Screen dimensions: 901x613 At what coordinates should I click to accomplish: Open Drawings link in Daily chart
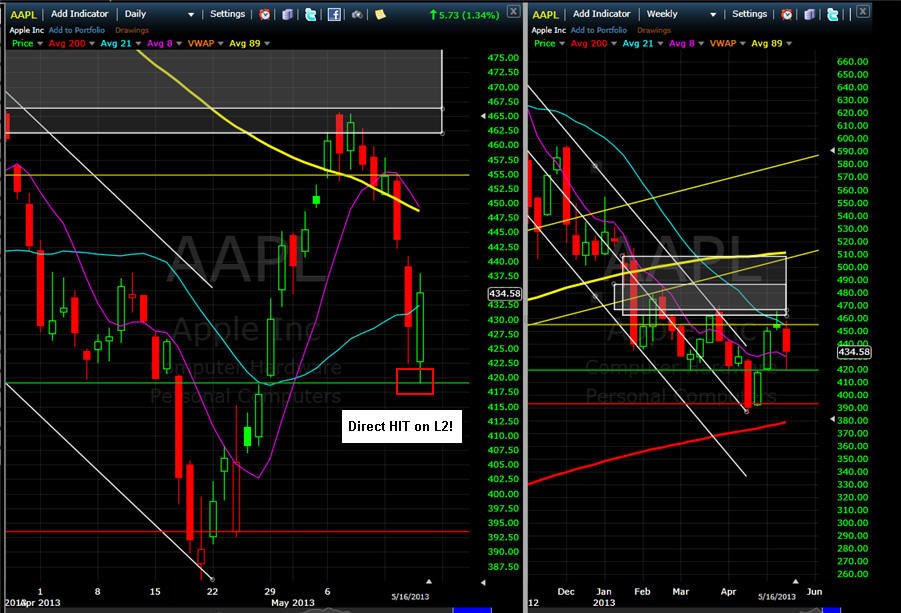click(x=132, y=30)
